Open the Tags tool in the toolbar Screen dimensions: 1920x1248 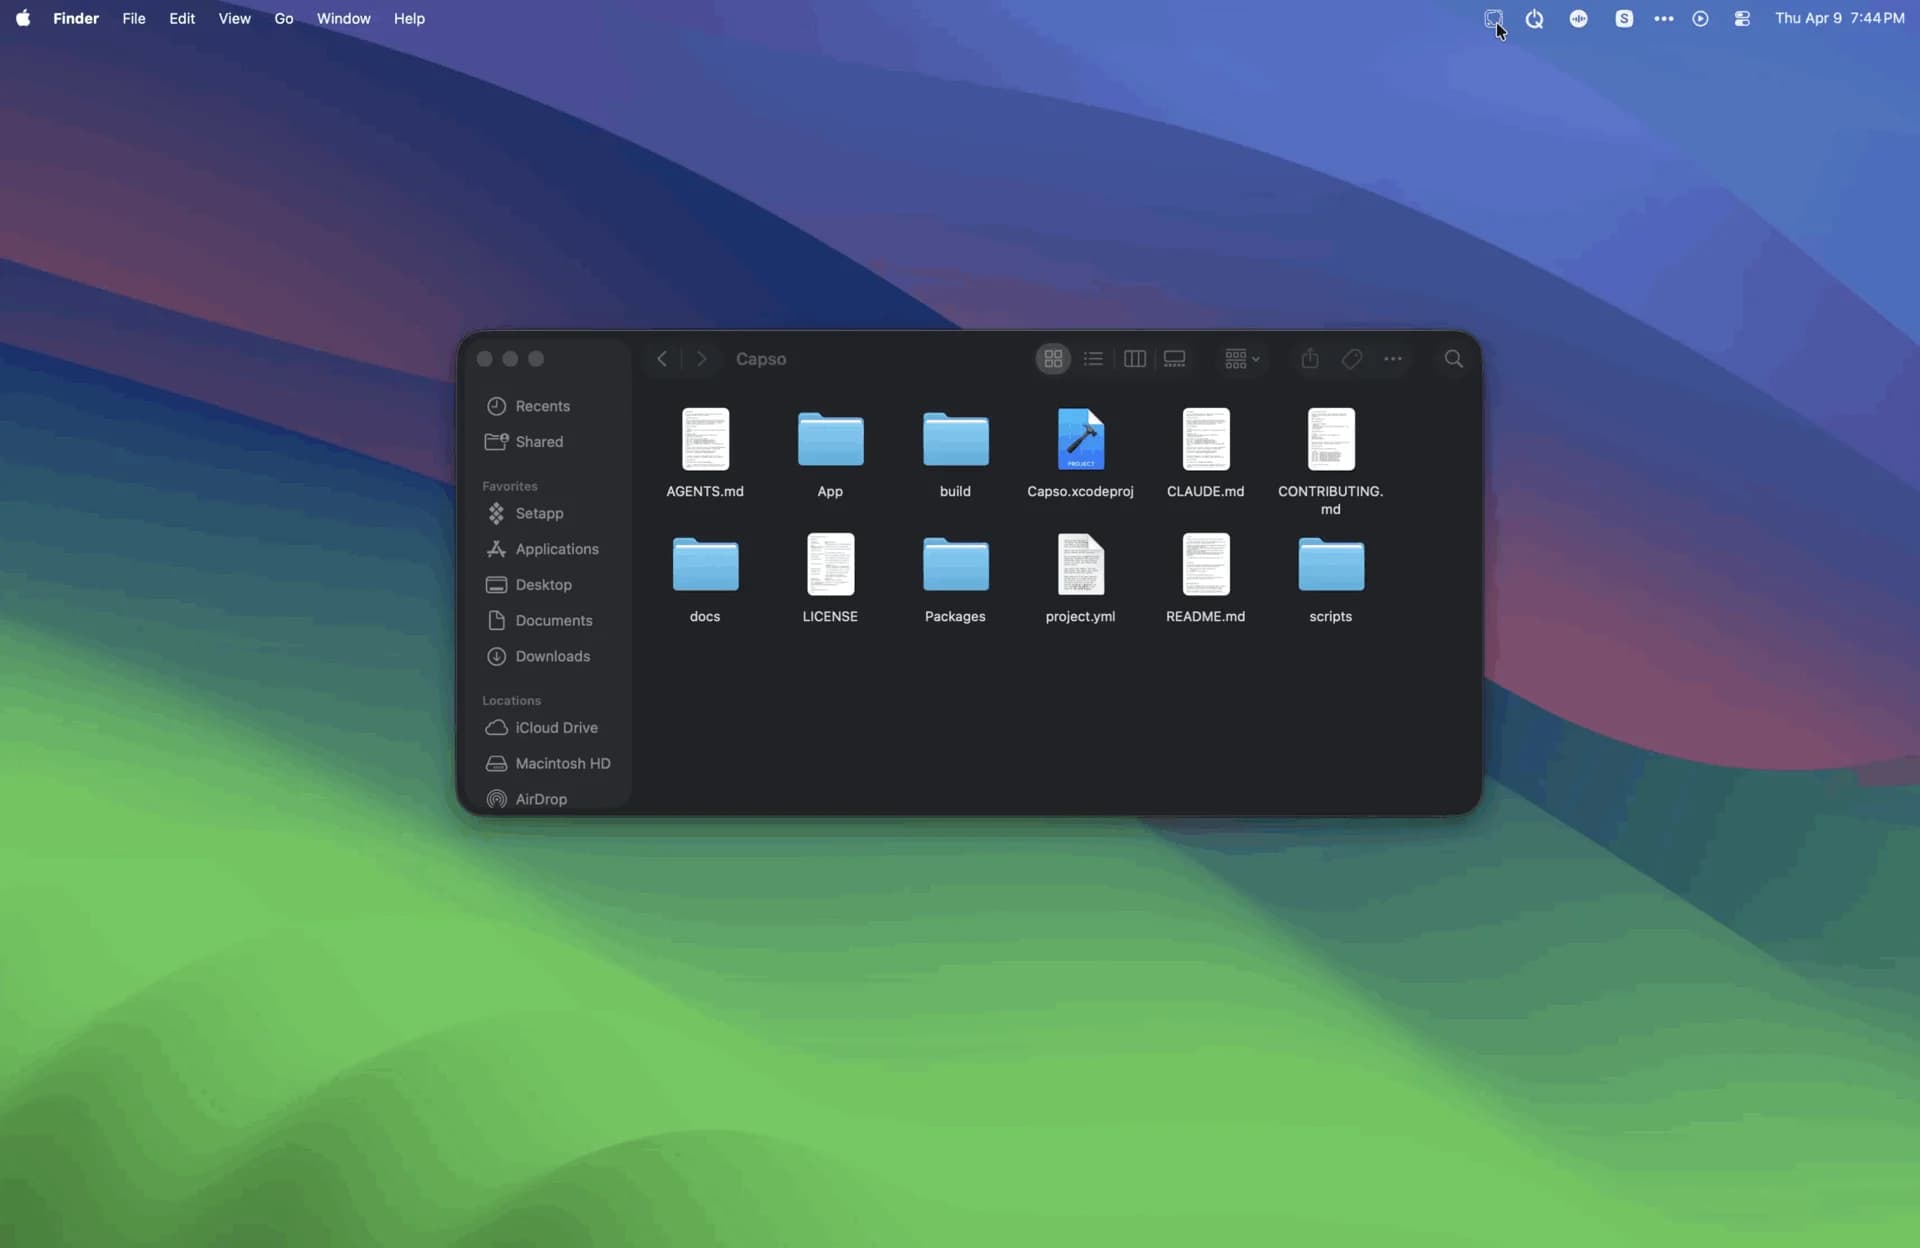1351,358
